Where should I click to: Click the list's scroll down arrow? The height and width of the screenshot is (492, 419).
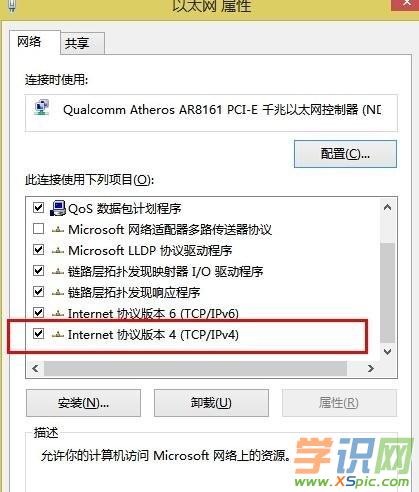tap(387, 352)
